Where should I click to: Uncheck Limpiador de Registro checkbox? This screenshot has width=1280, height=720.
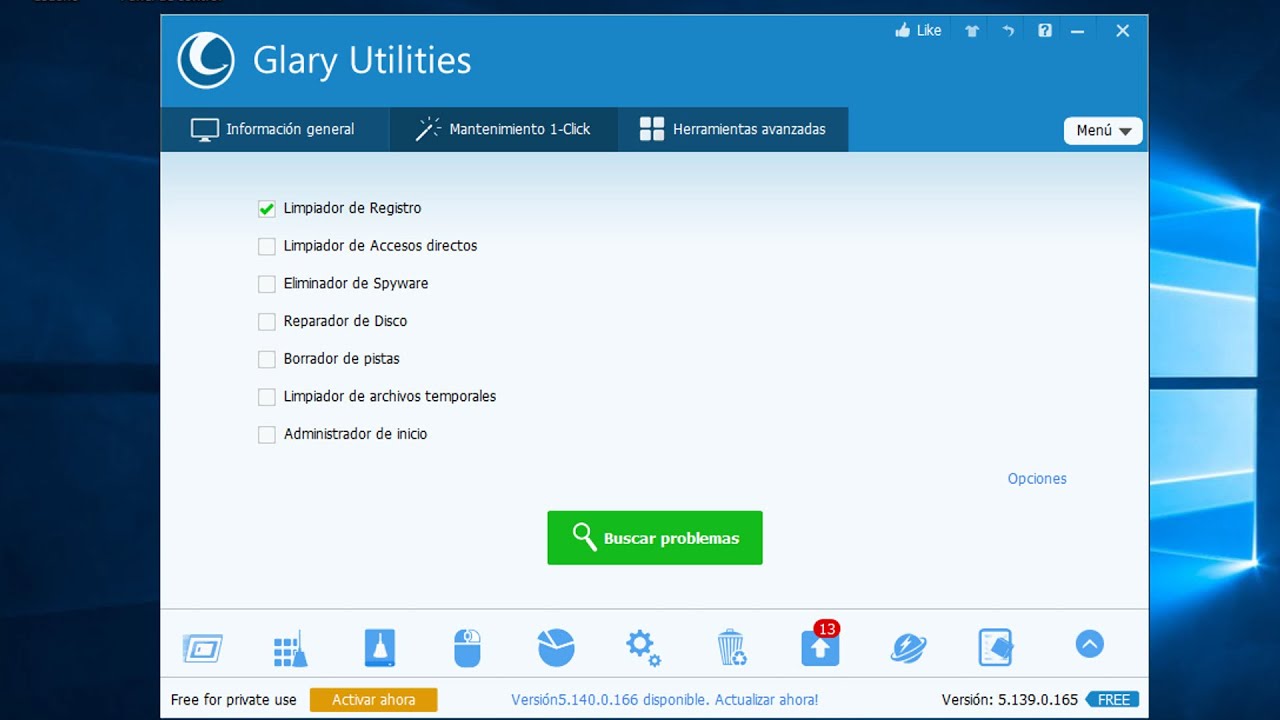click(267, 208)
